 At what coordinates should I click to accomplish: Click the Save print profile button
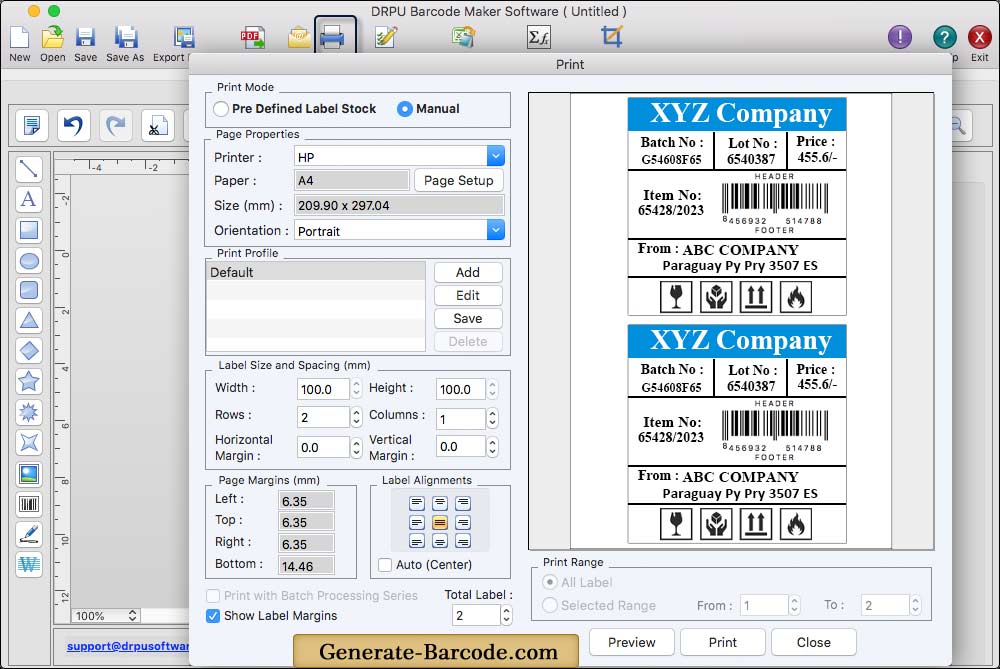pos(467,318)
